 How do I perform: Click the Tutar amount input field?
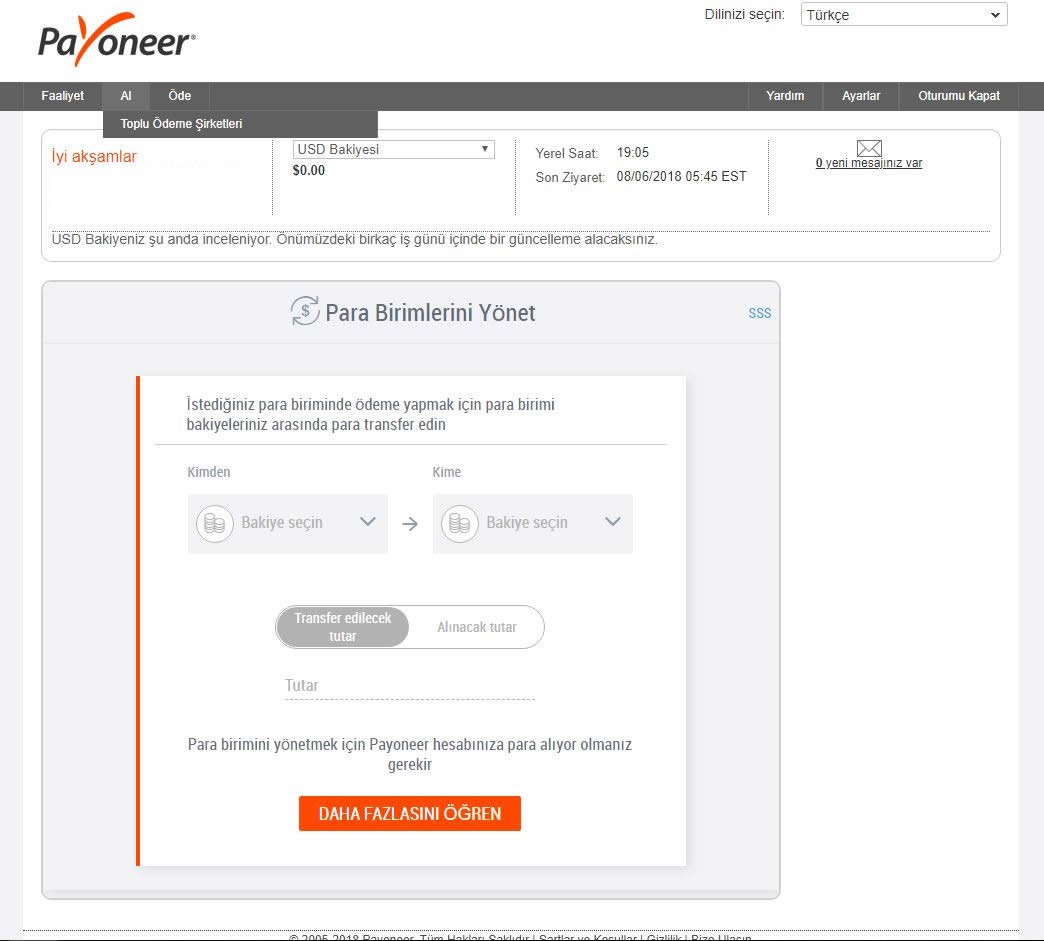click(409, 686)
